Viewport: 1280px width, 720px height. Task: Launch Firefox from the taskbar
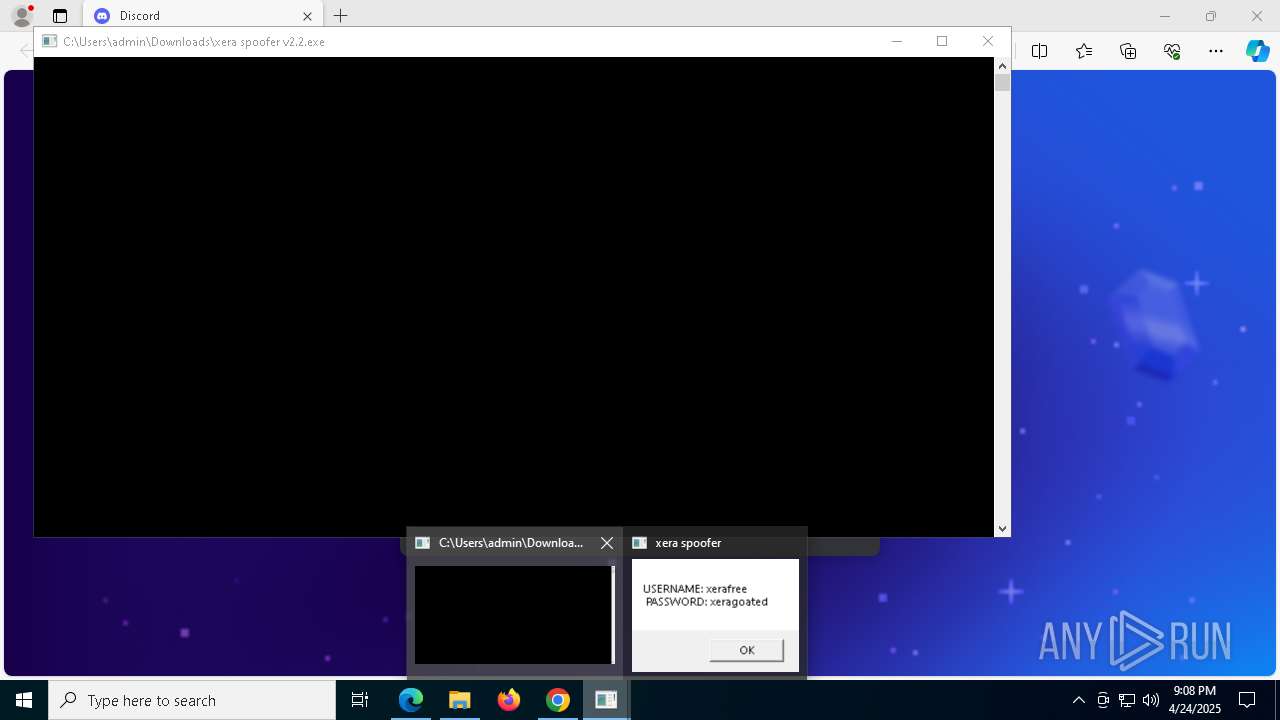(x=509, y=700)
